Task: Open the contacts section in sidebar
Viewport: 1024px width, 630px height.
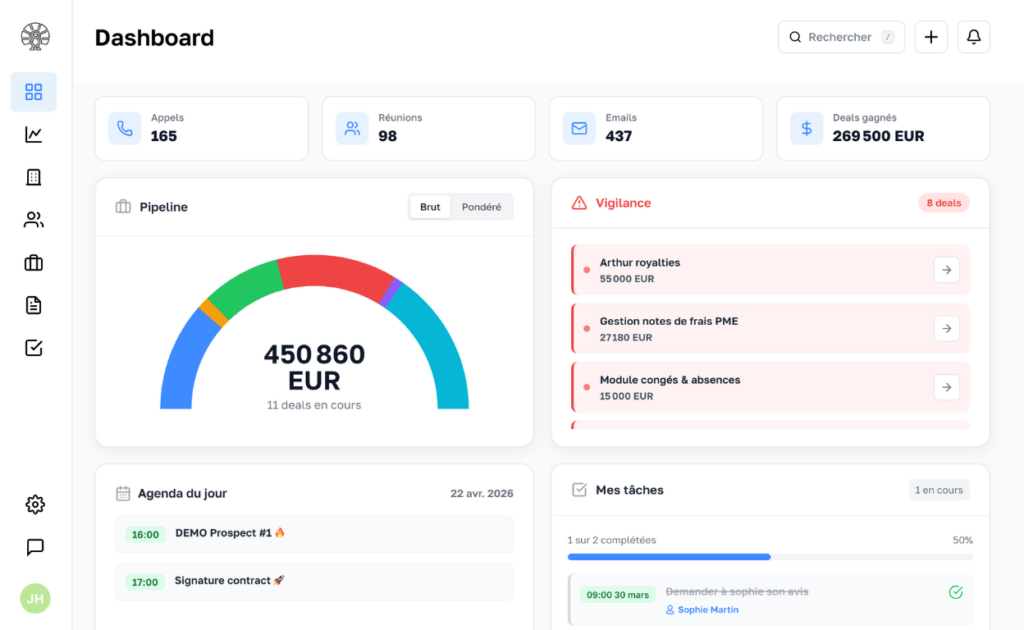Action: click(34, 219)
